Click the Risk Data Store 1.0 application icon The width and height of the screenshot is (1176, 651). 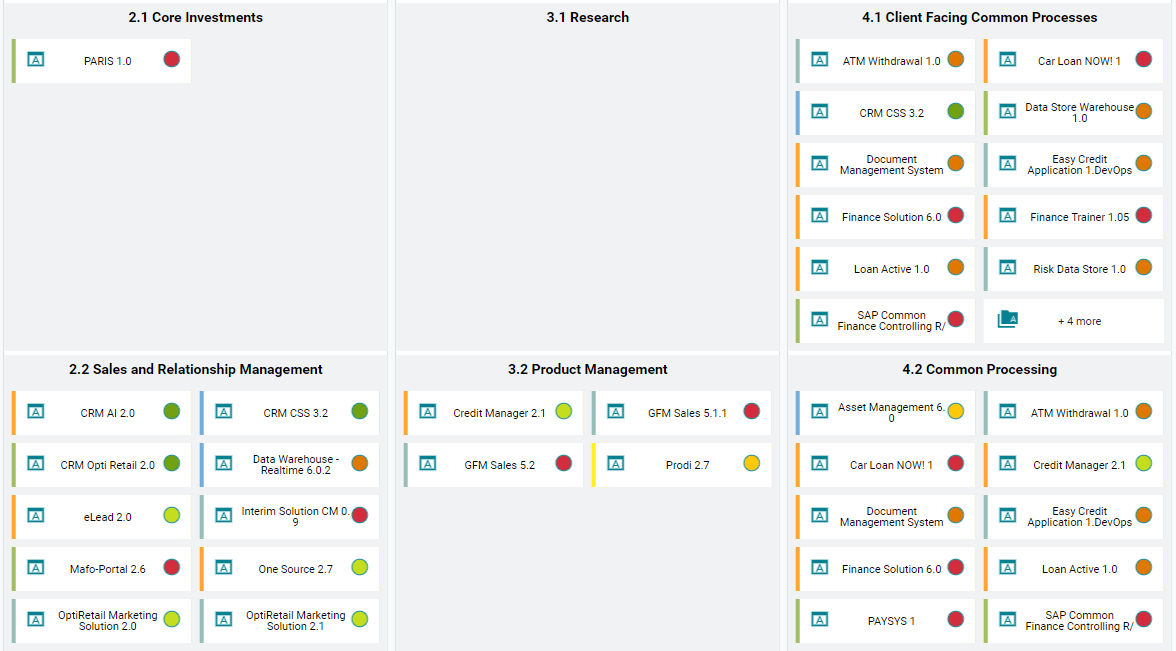coord(1008,268)
